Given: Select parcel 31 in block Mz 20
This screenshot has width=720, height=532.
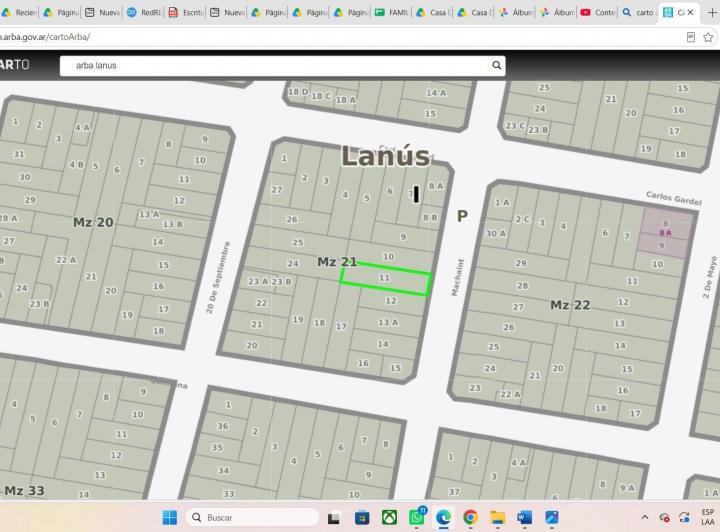Looking at the screenshot, I should [x=18, y=154].
